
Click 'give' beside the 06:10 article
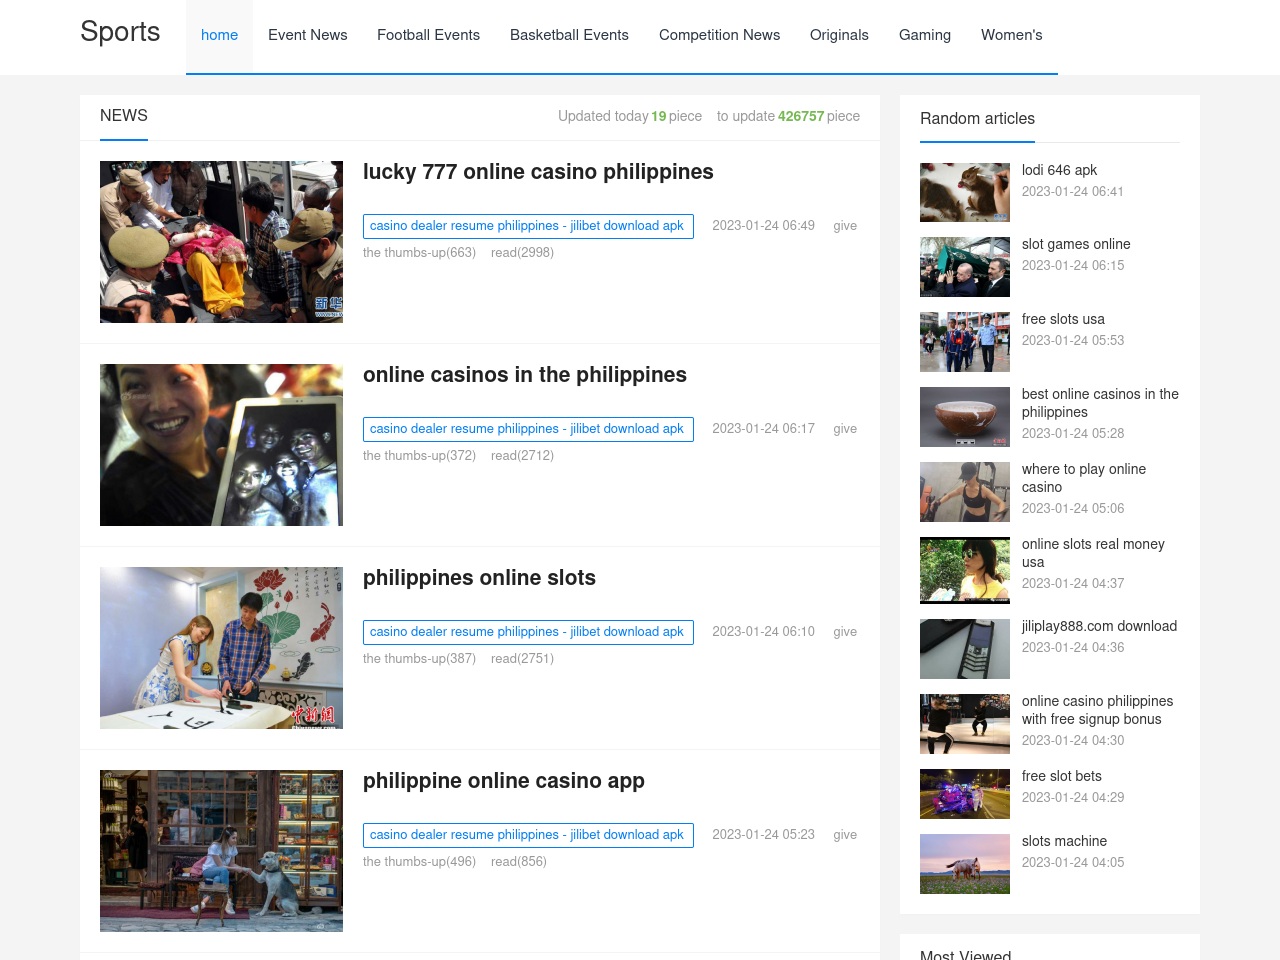[x=845, y=632]
